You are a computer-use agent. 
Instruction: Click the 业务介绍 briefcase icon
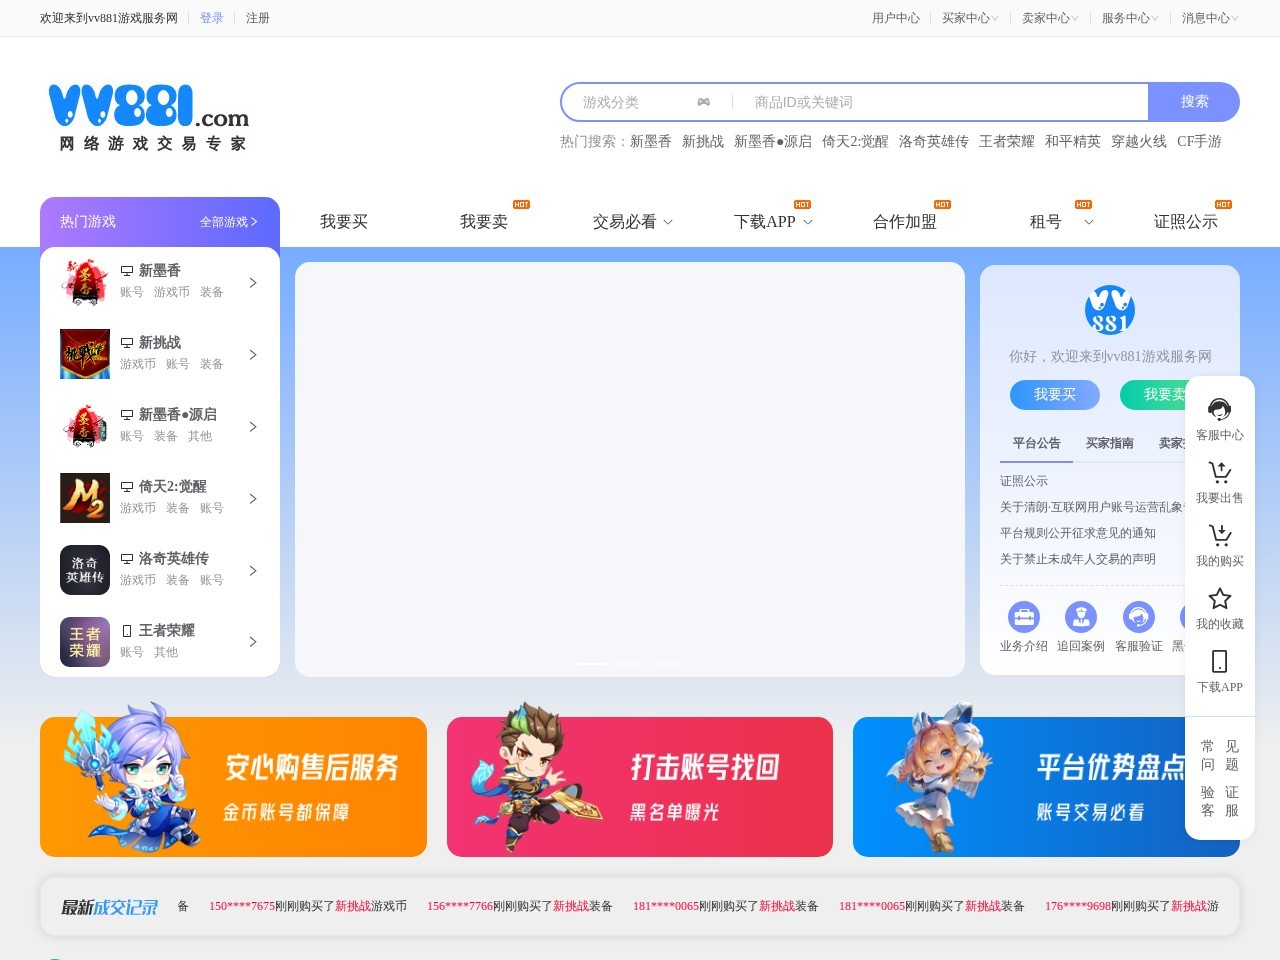[x=1024, y=617]
